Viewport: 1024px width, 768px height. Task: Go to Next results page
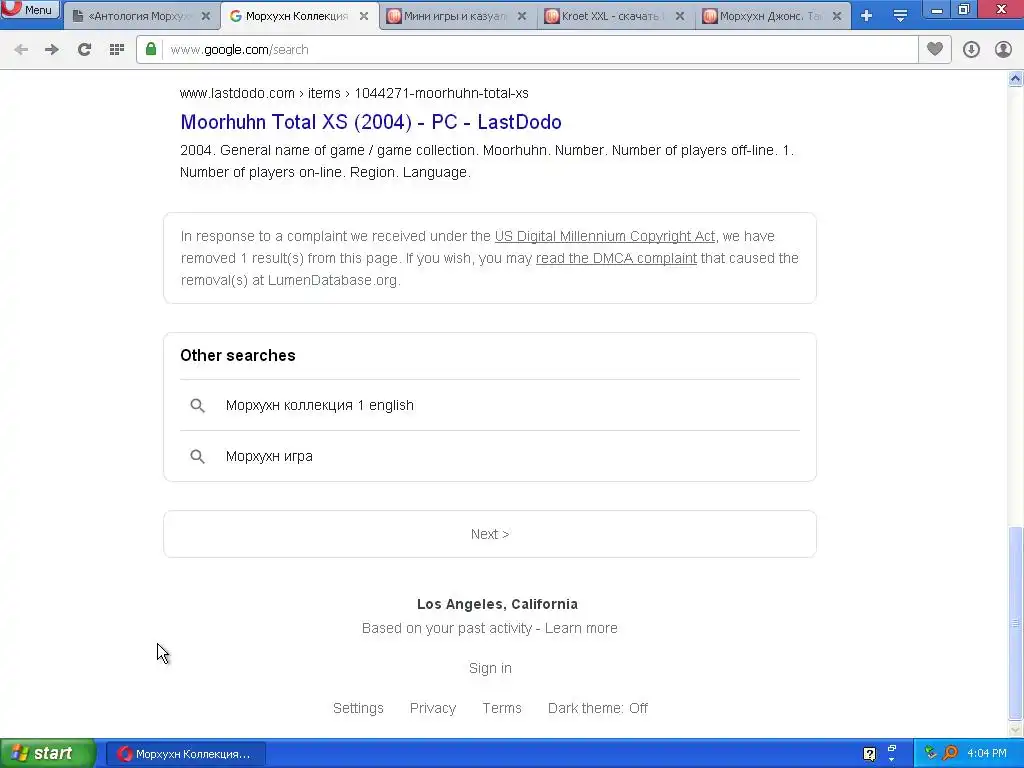[x=490, y=534]
